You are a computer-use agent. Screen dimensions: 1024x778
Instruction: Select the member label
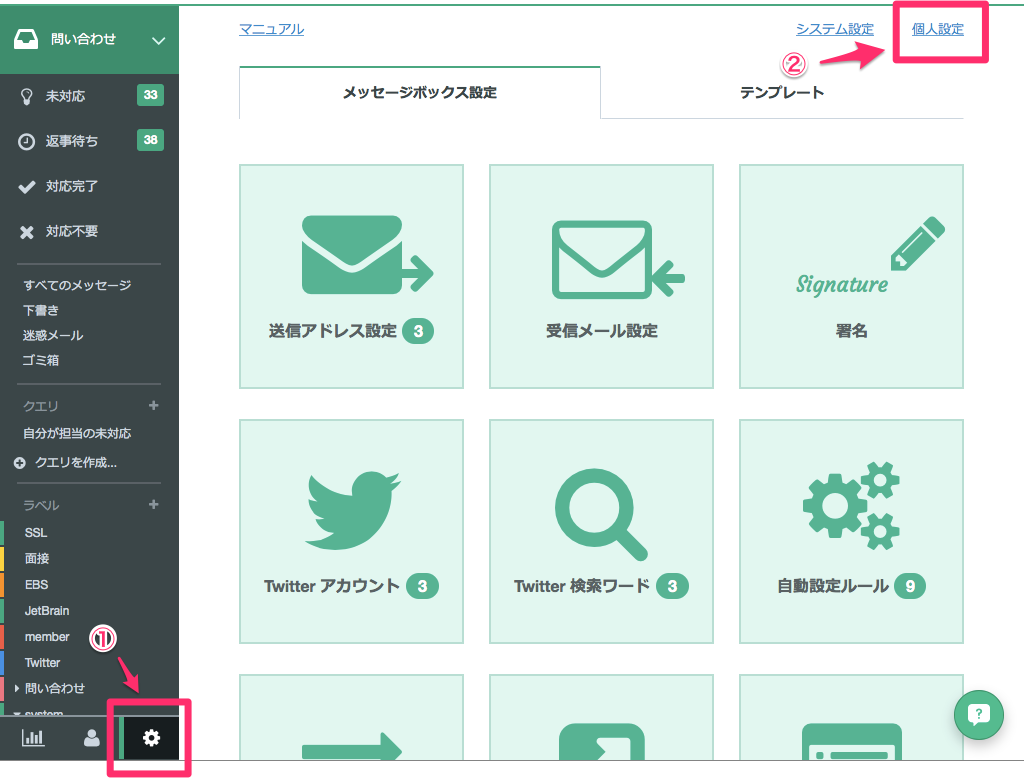(47, 637)
